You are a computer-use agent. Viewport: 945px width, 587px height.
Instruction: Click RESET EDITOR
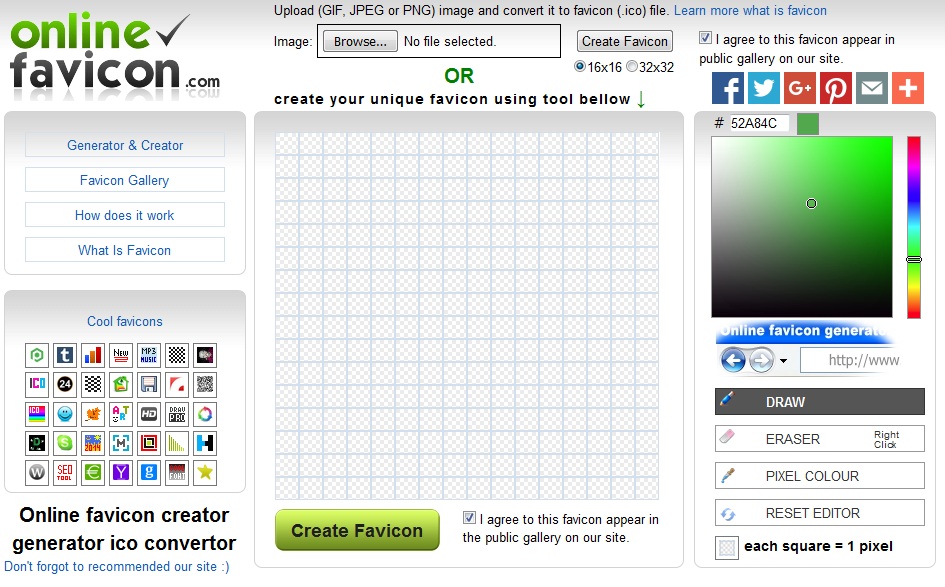tap(820, 513)
